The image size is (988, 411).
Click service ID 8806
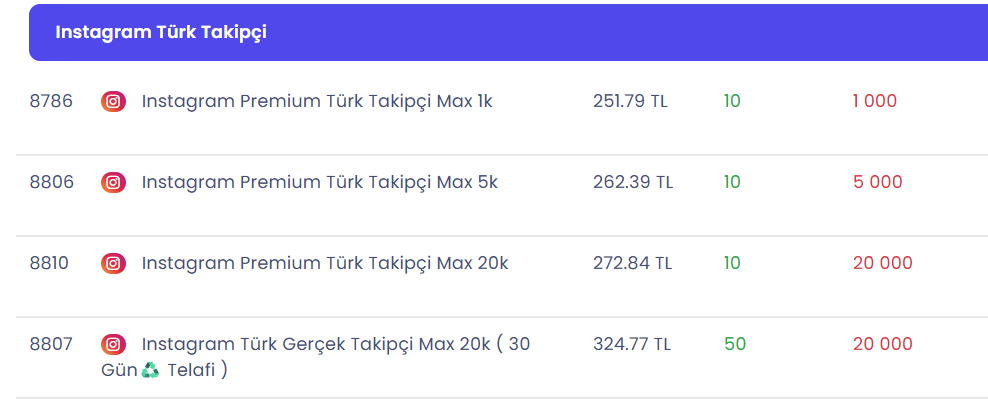tap(52, 182)
